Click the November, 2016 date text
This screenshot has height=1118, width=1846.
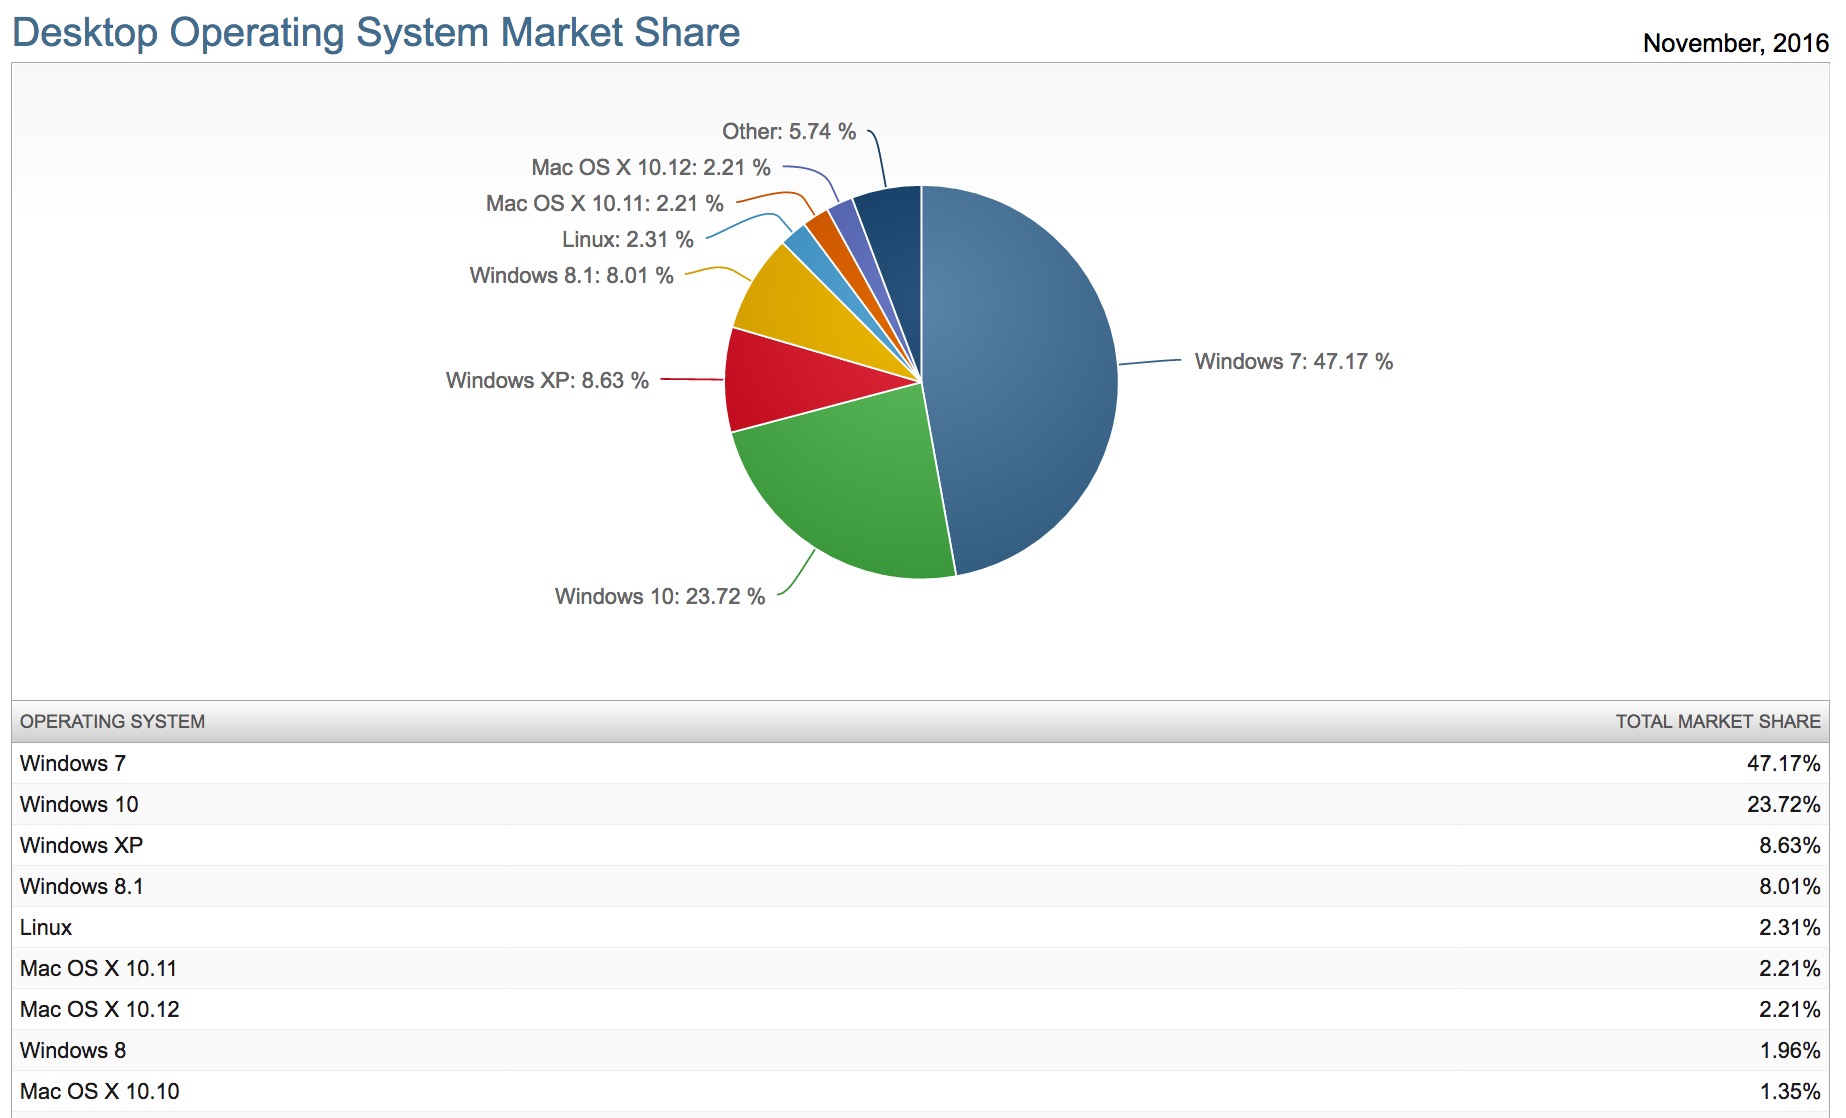tap(1735, 44)
